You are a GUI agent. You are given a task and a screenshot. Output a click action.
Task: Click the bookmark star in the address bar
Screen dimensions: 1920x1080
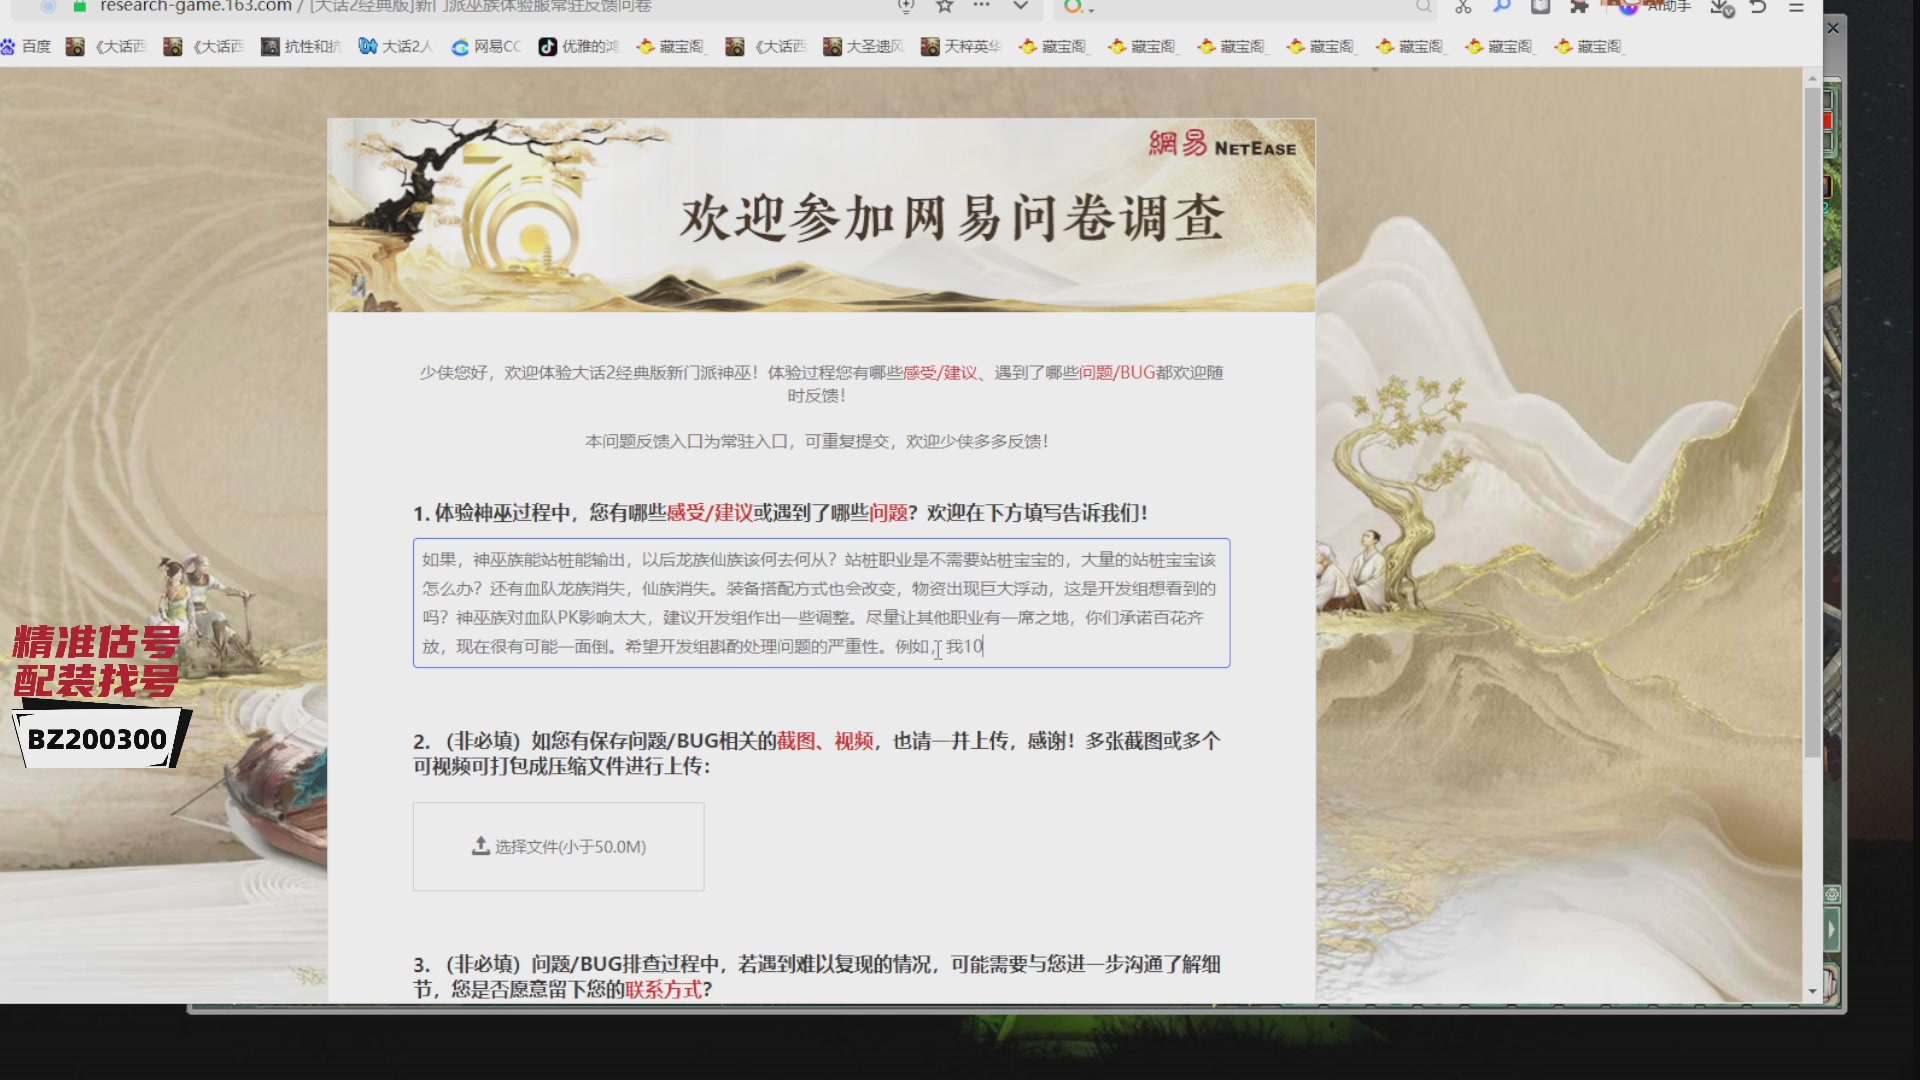pyautogui.click(x=942, y=7)
